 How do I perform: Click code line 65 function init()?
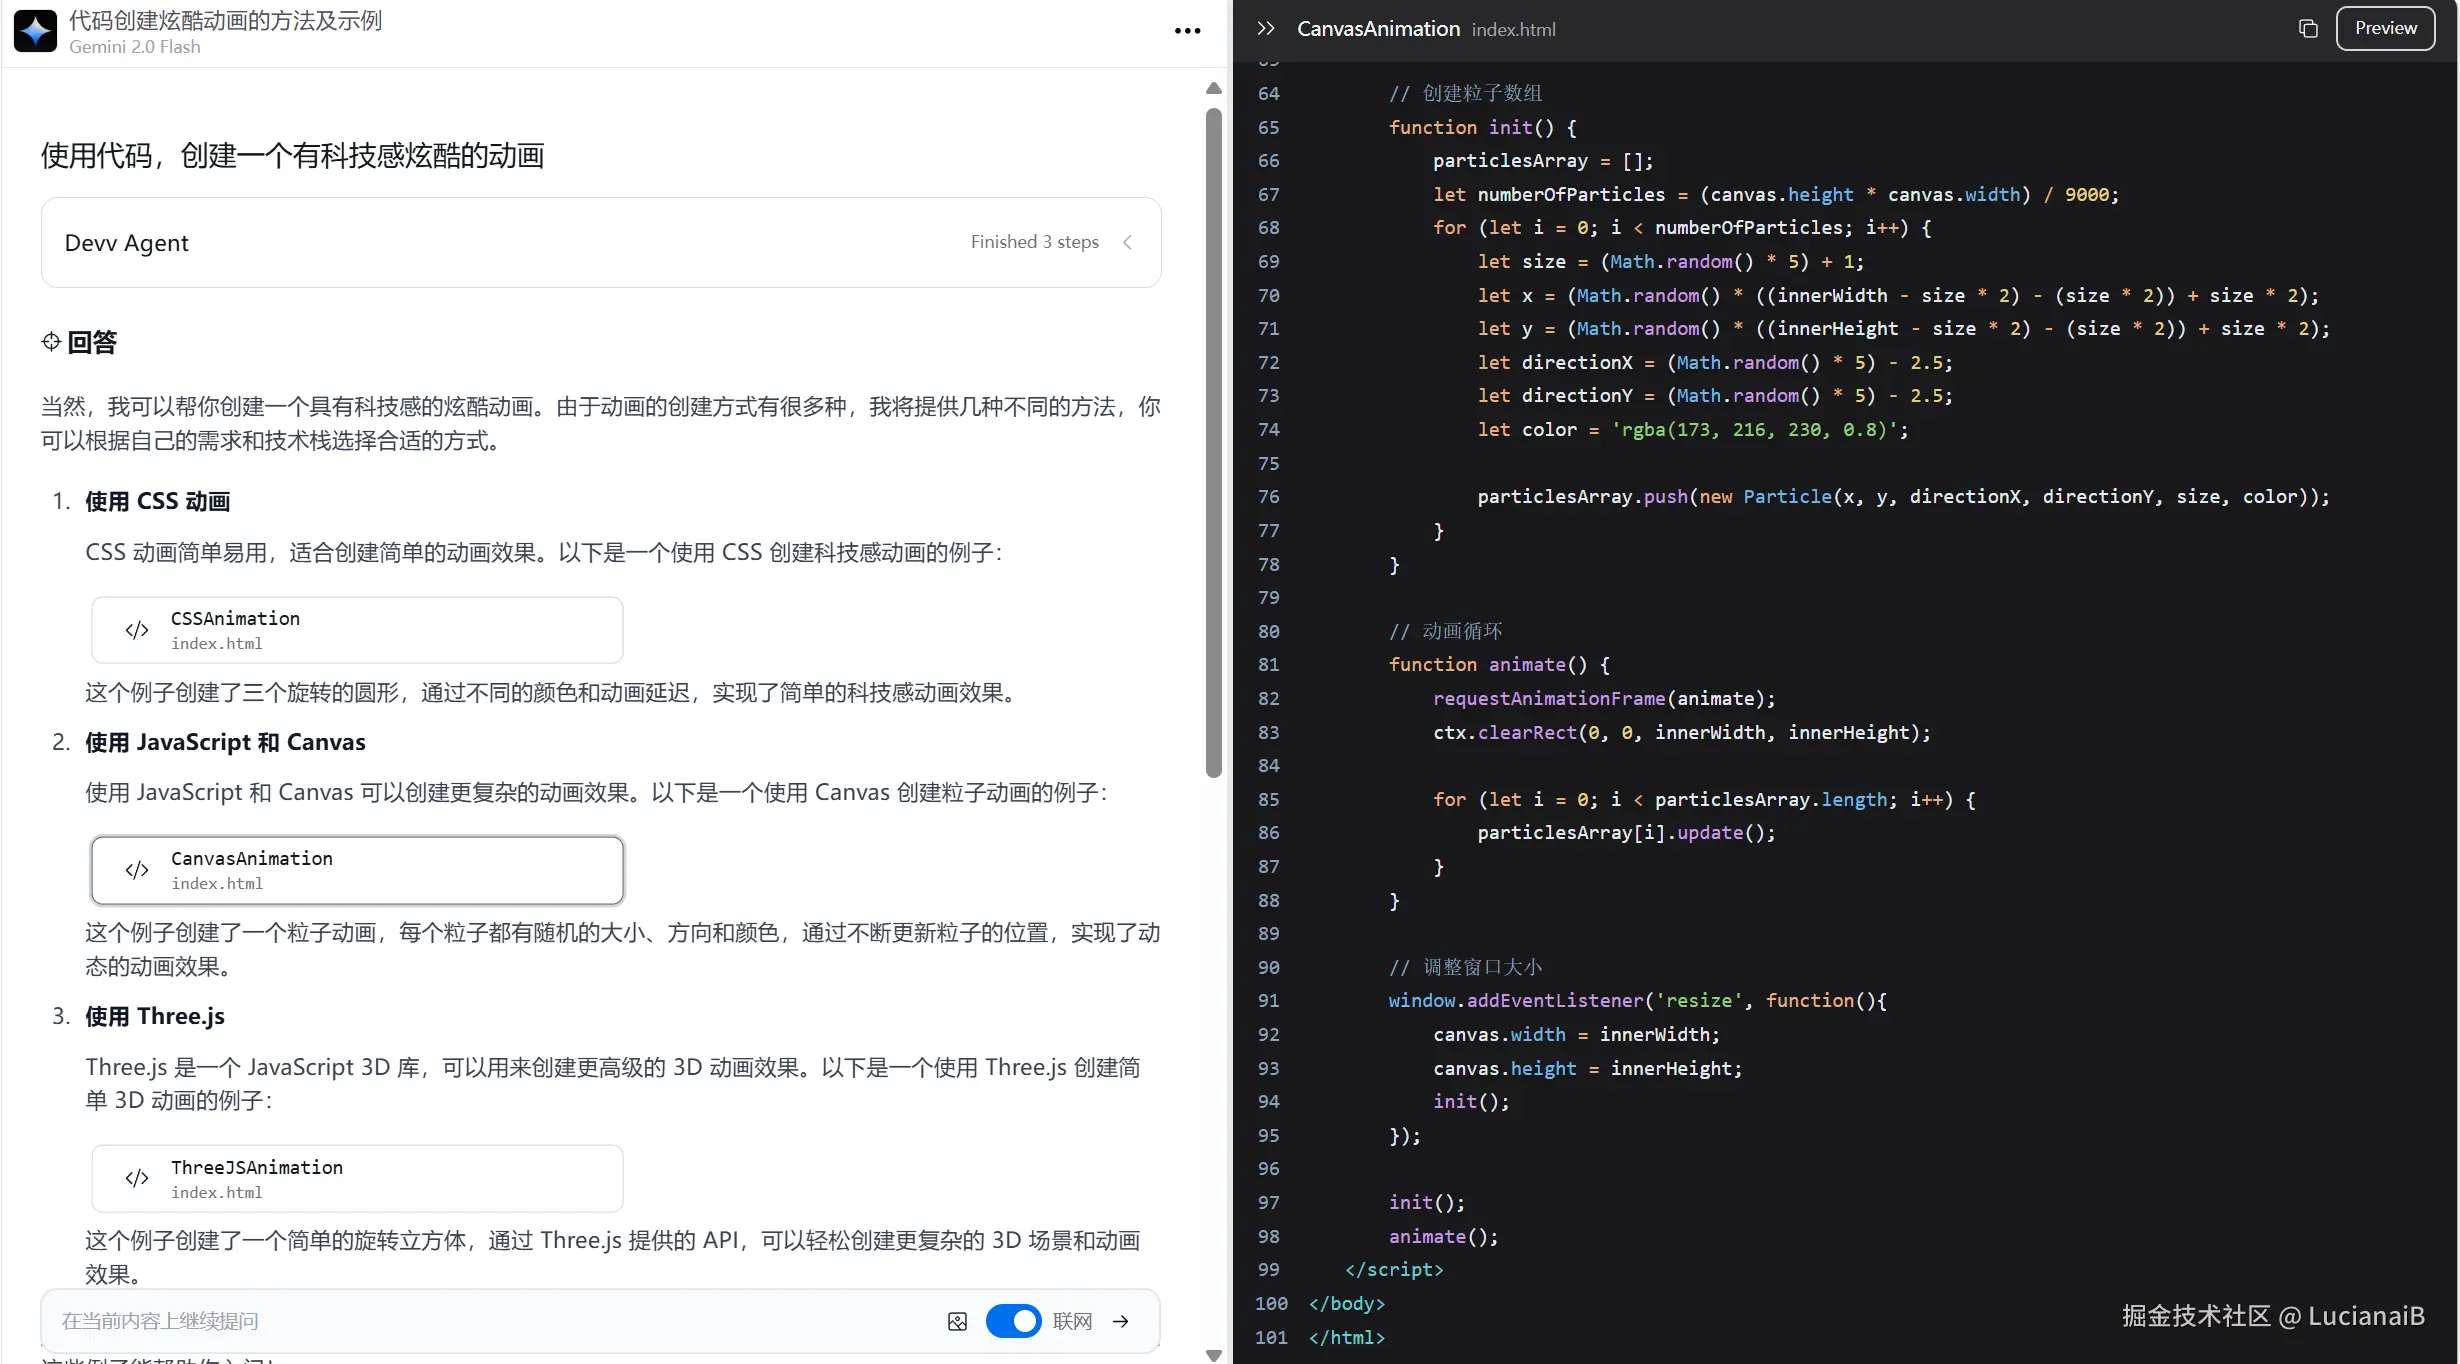point(1482,127)
